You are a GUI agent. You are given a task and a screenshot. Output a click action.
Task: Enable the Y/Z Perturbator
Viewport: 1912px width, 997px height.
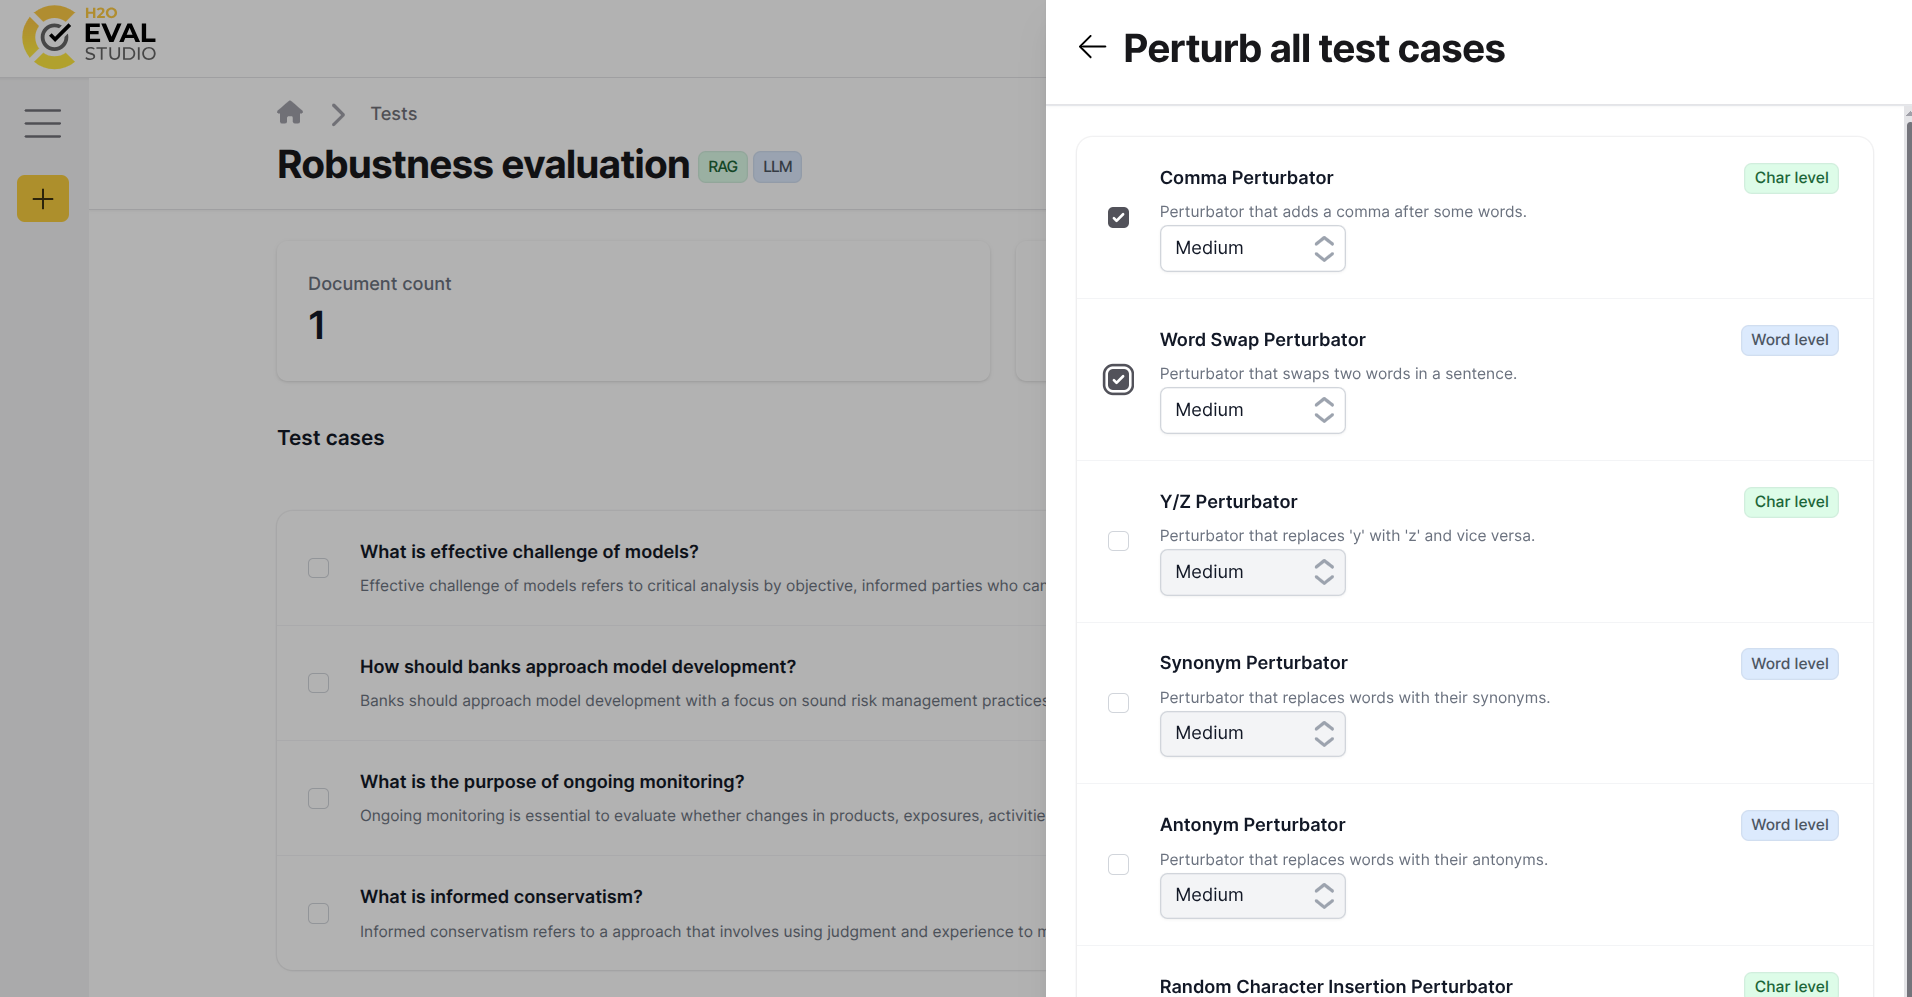point(1117,541)
